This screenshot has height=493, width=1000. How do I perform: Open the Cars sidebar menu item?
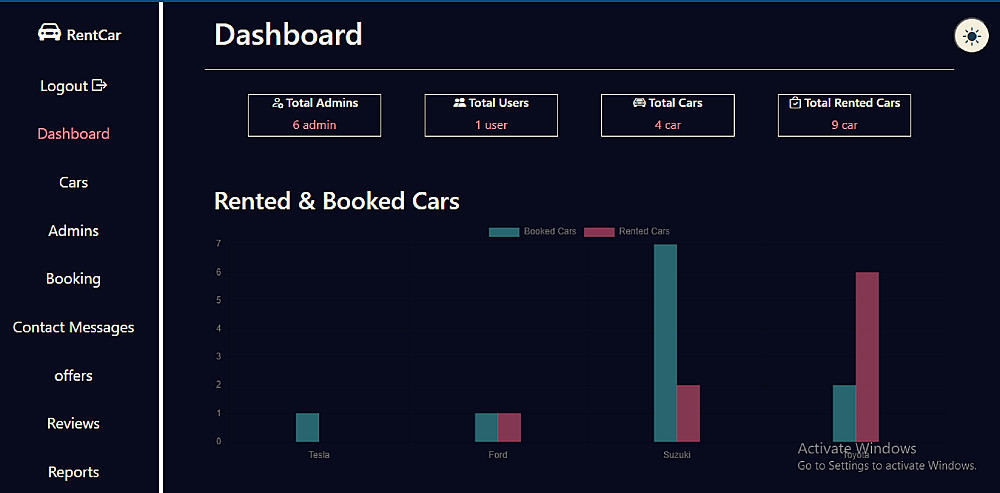[74, 182]
